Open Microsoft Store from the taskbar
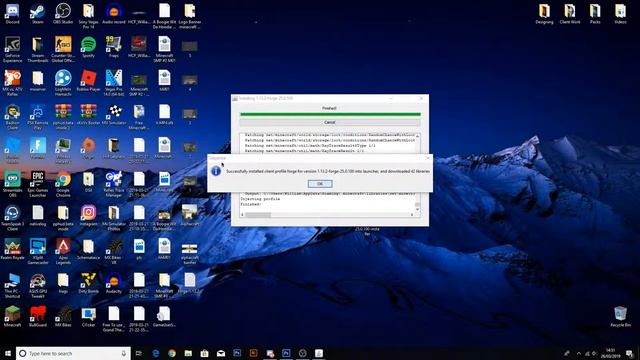 pyautogui.click(x=204, y=353)
